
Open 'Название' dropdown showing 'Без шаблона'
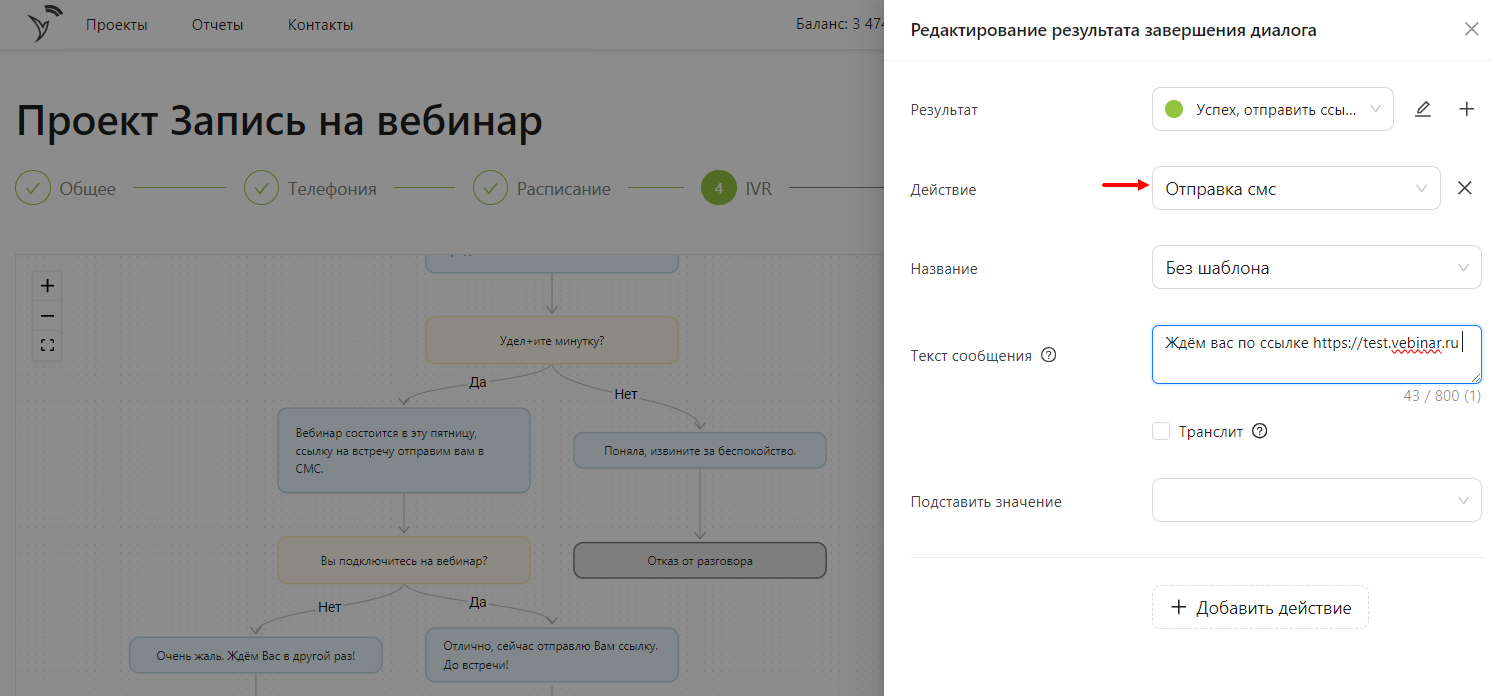(1316, 268)
